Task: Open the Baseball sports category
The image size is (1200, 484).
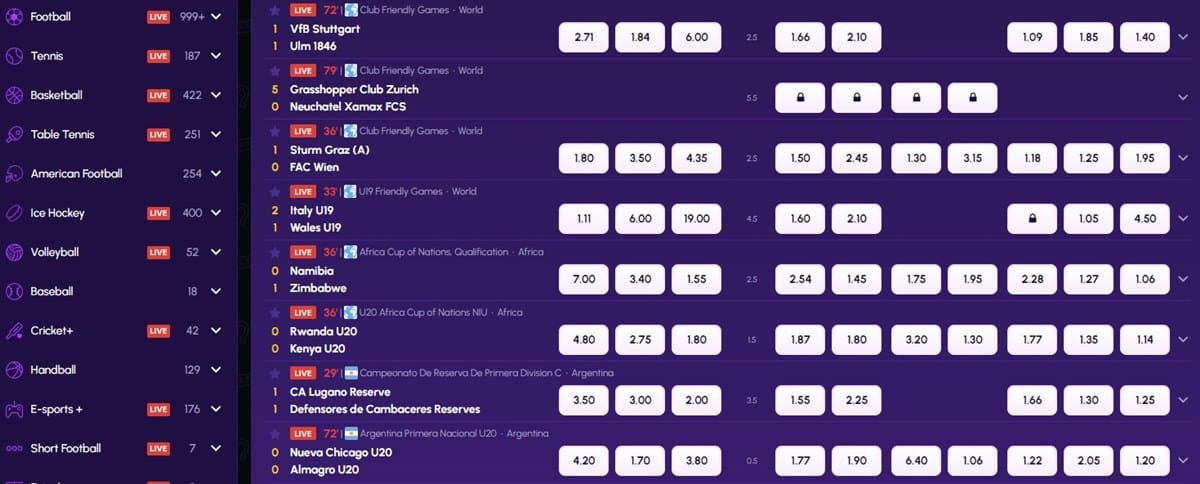Action: 53,291
